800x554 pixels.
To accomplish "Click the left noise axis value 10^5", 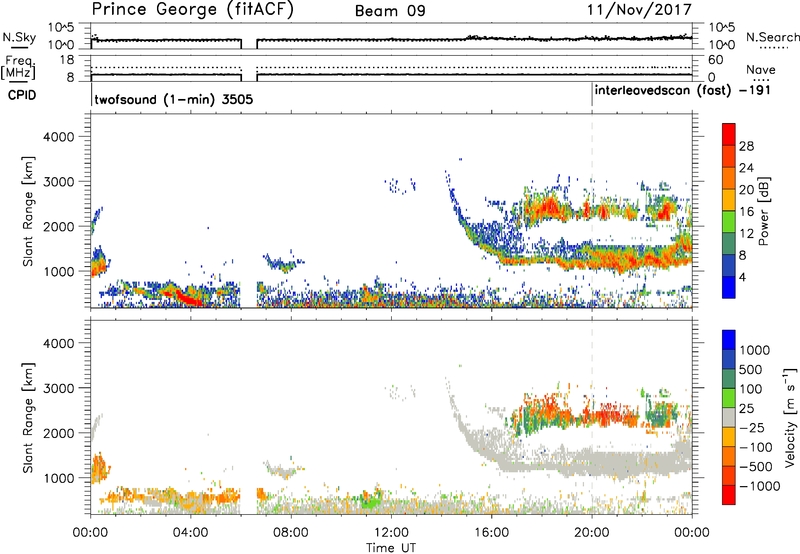I will [61, 28].
